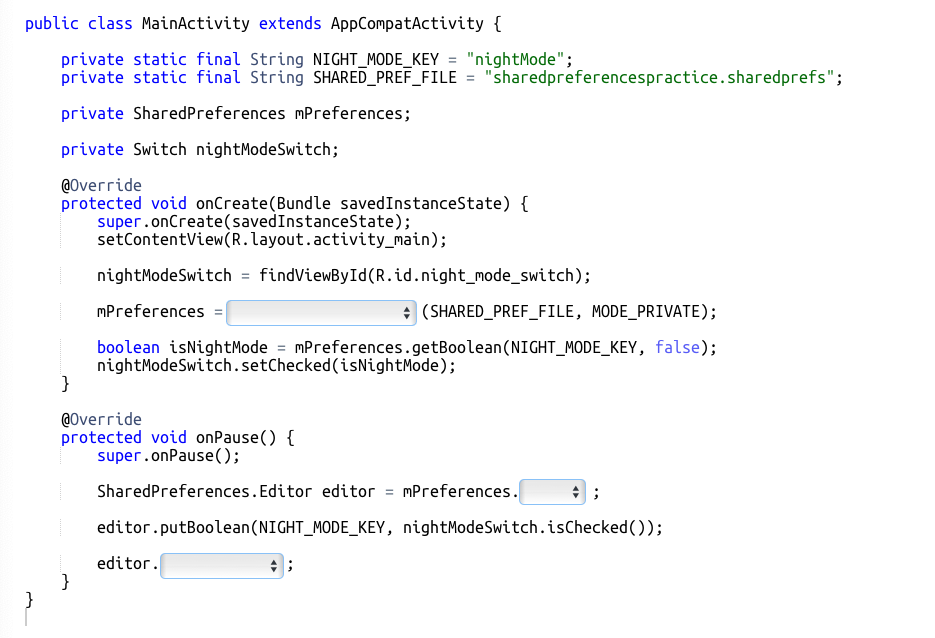Screen dimensions: 935x638
Task: Click 'protected void onPause()' signature
Action: pyautogui.click(x=178, y=438)
